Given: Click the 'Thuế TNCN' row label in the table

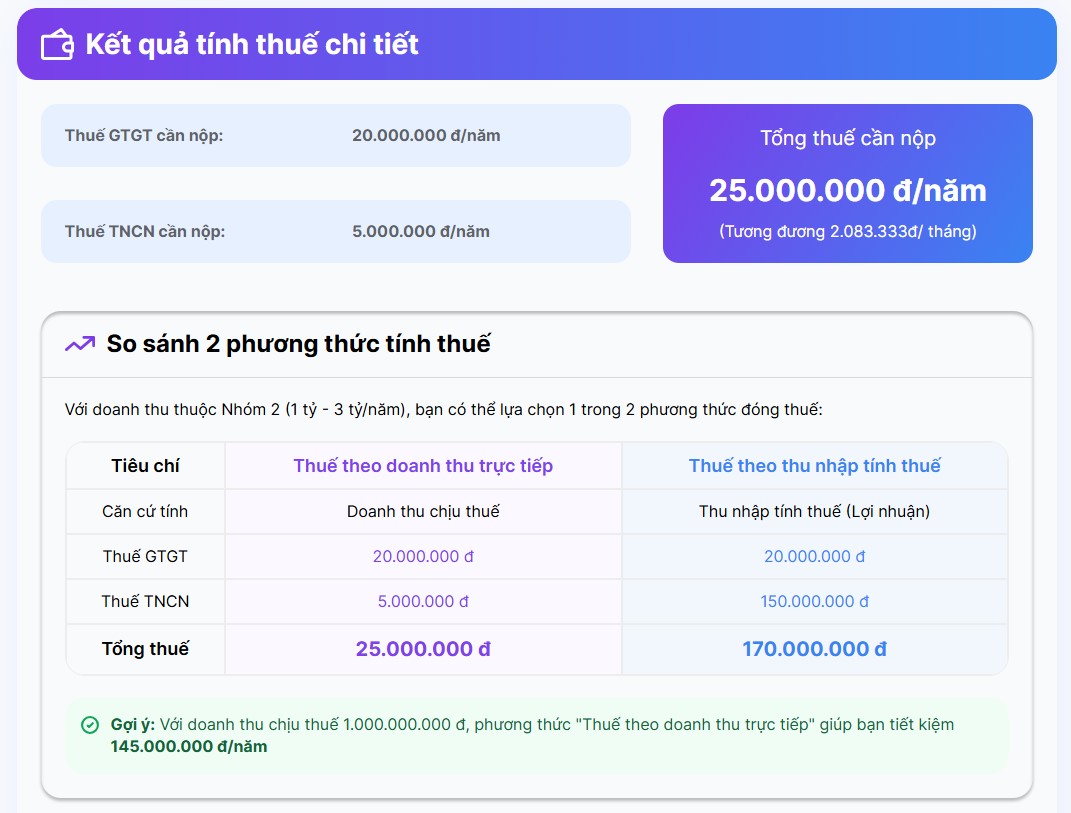Looking at the screenshot, I should pyautogui.click(x=145, y=601).
